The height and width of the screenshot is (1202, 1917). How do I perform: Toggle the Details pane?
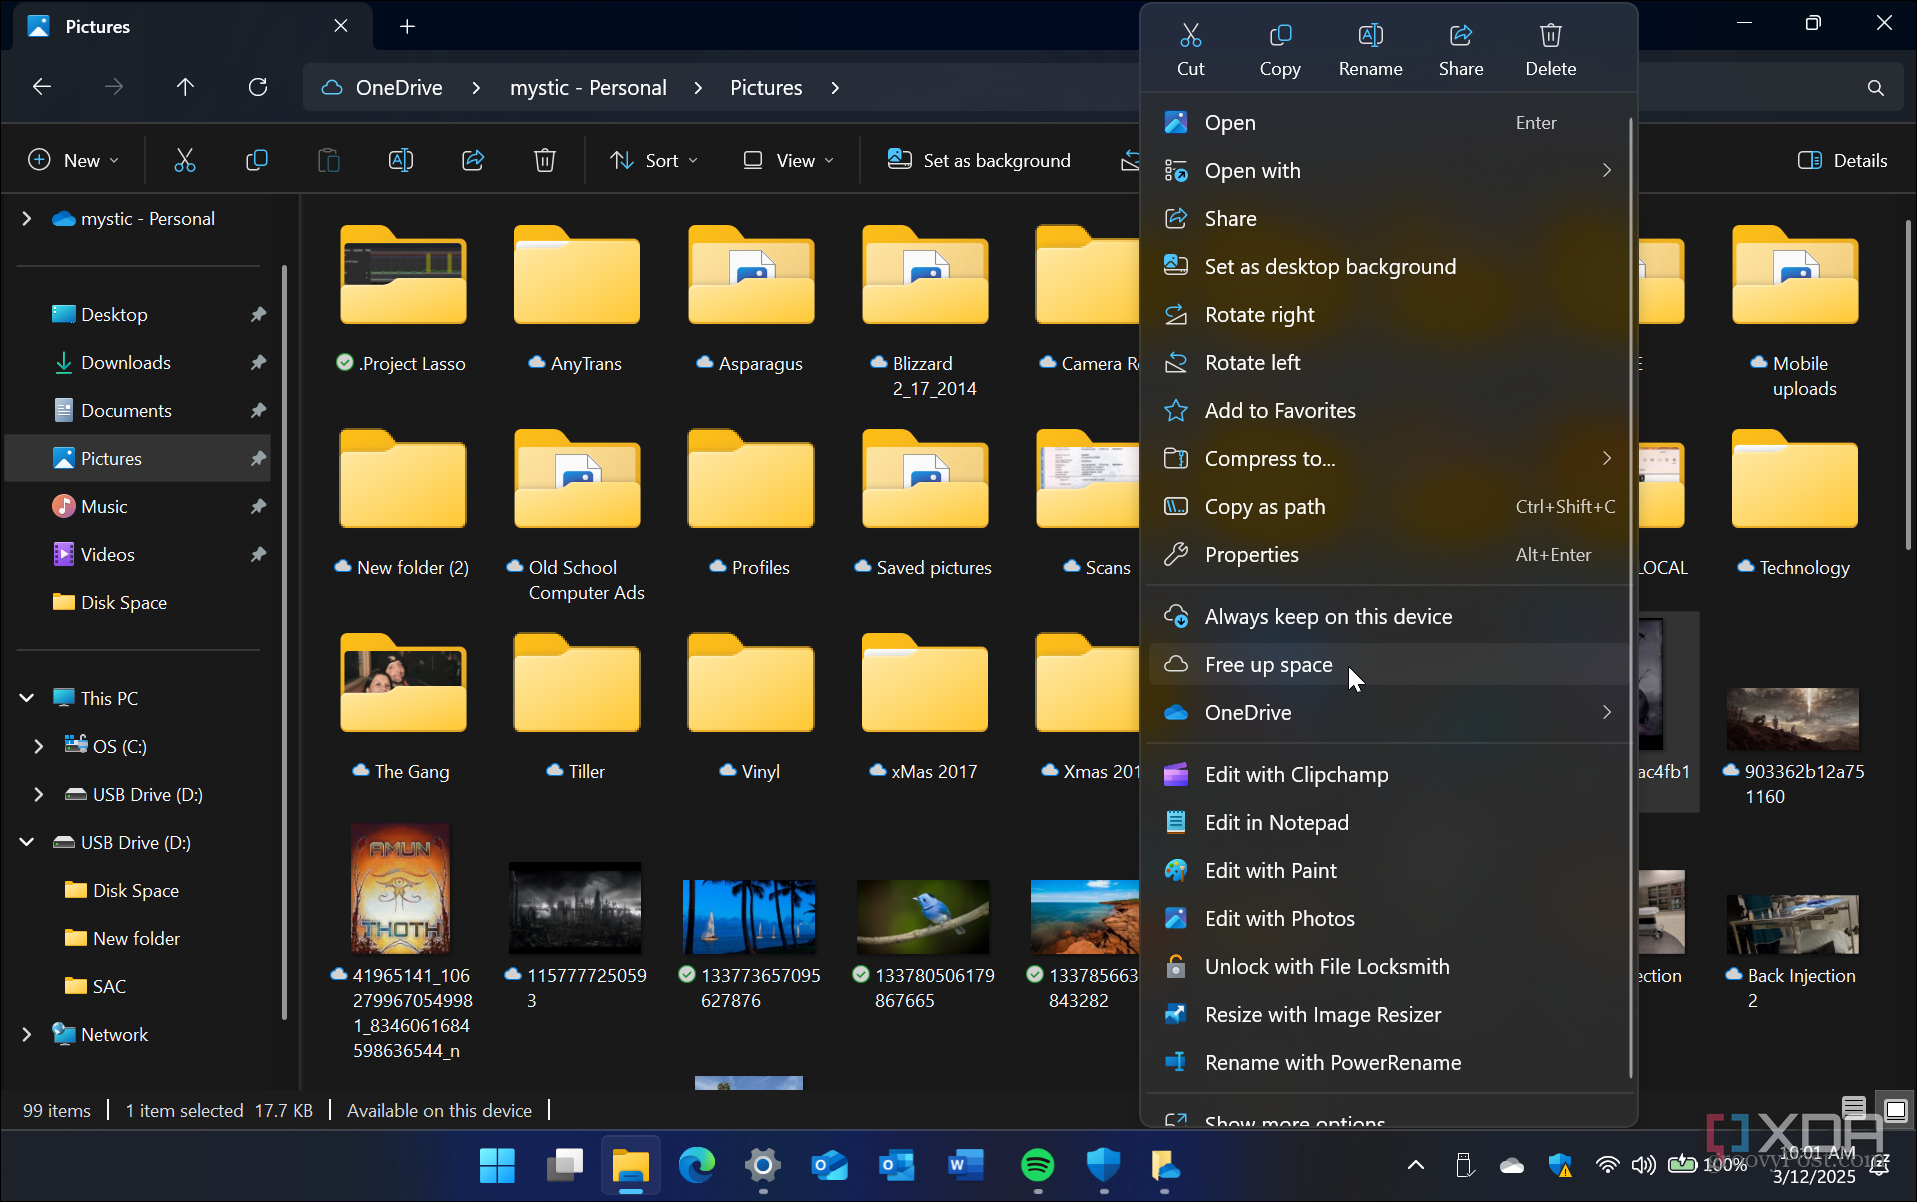point(1843,160)
